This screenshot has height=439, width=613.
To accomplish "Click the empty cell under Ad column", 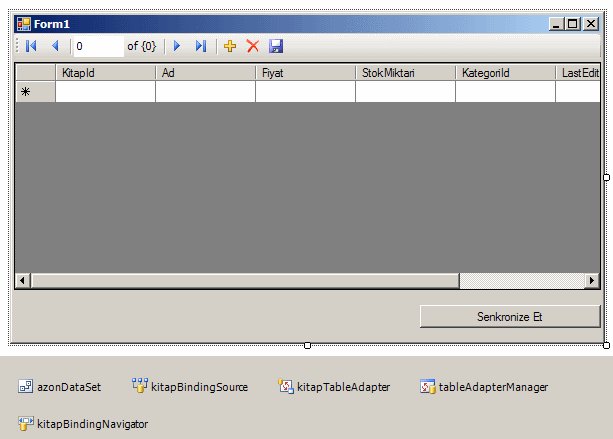I will 205,92.
